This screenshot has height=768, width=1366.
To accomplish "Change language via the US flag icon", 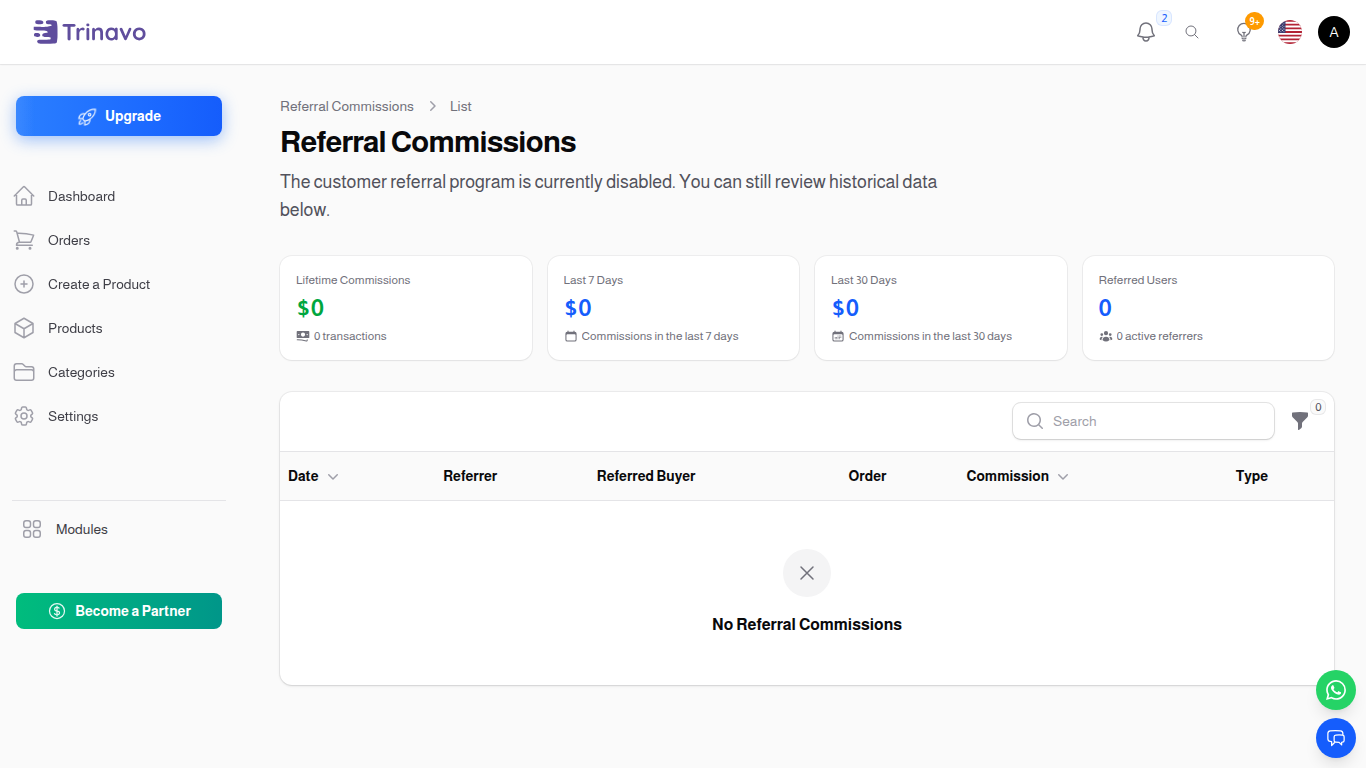I will tap(1290, 32).
